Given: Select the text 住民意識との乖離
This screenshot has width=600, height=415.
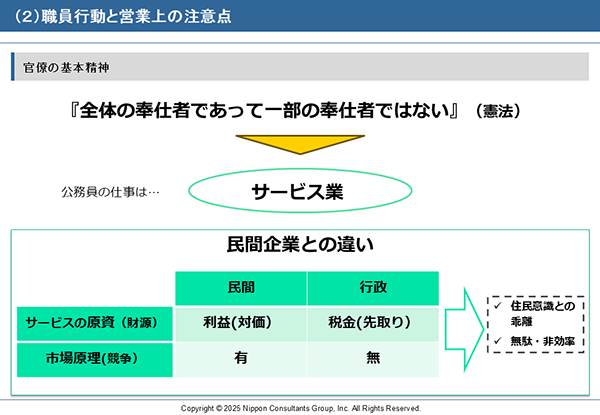Looking at the screenshot, I should (x=543, y=314).
